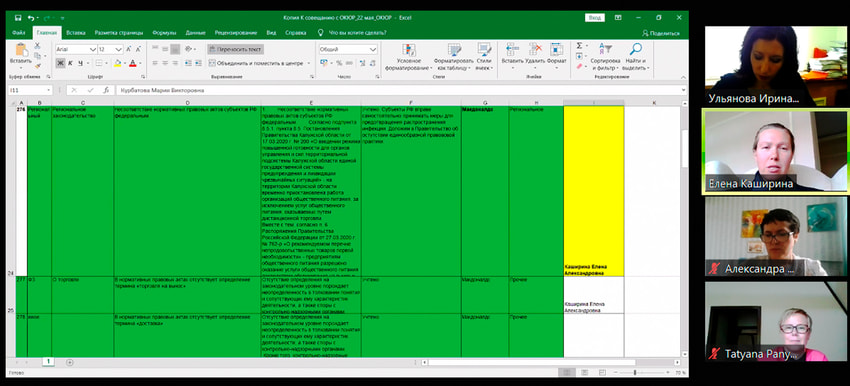Image resolution: width=850 pixels, height=386 pixels.
Task: Click the Удалить cells icon
Action: pyautogui.click(x=536, y=49)
